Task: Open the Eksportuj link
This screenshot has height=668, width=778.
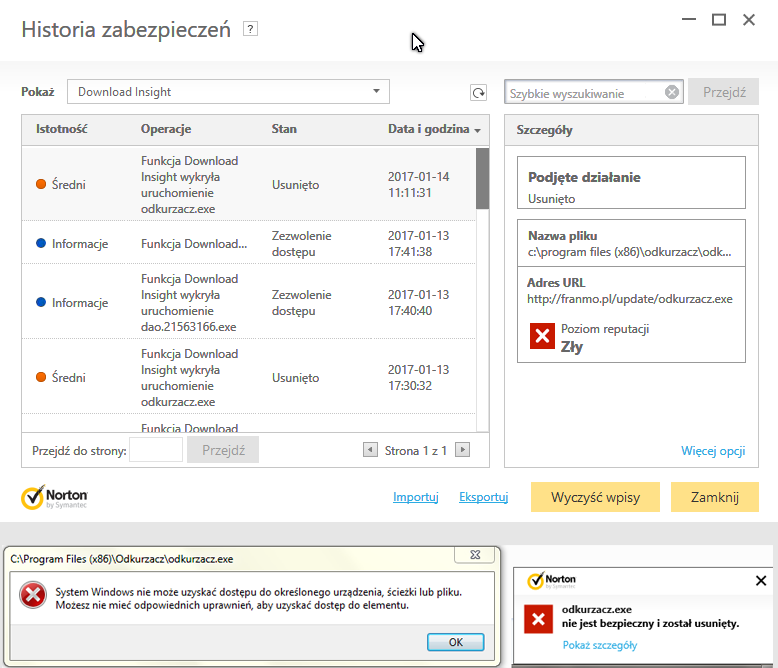Action: [484, 497]
